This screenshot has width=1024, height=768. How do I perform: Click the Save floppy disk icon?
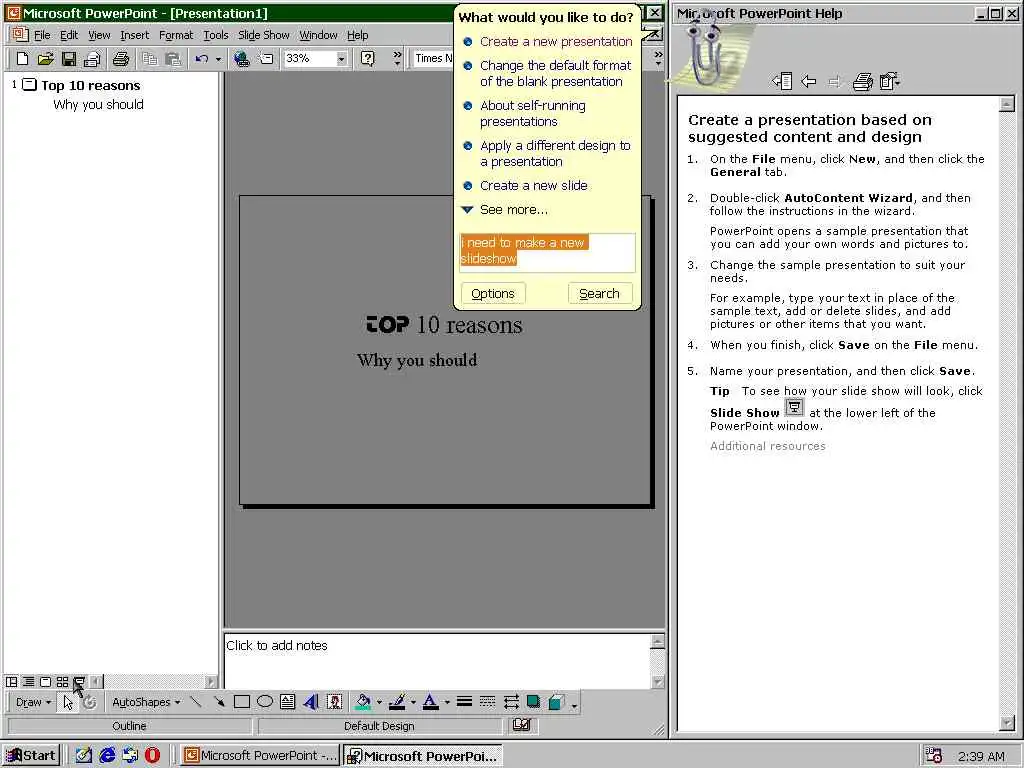coord(69,59)
